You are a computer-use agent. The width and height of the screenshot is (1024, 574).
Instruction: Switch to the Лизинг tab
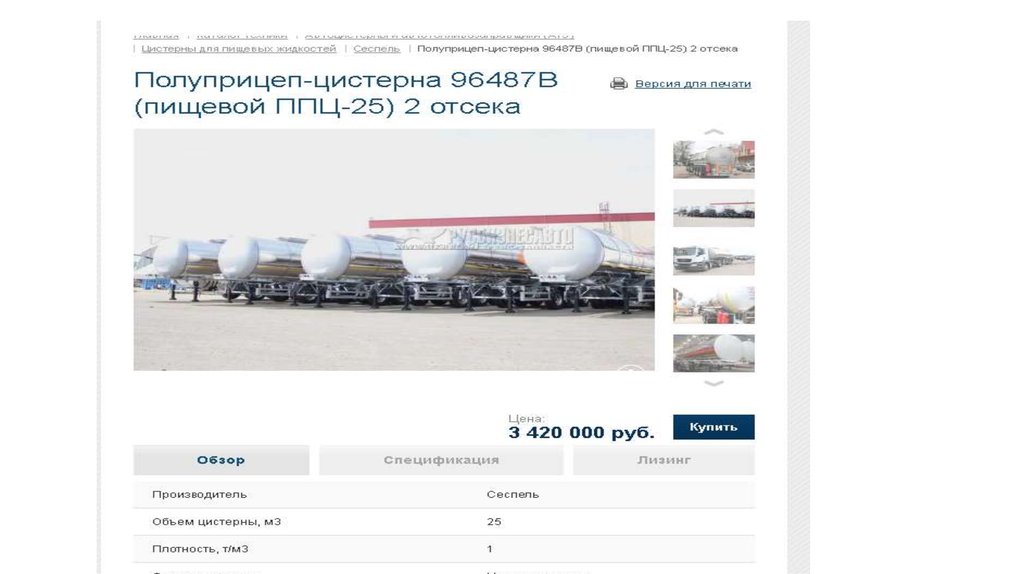(664, 460)
